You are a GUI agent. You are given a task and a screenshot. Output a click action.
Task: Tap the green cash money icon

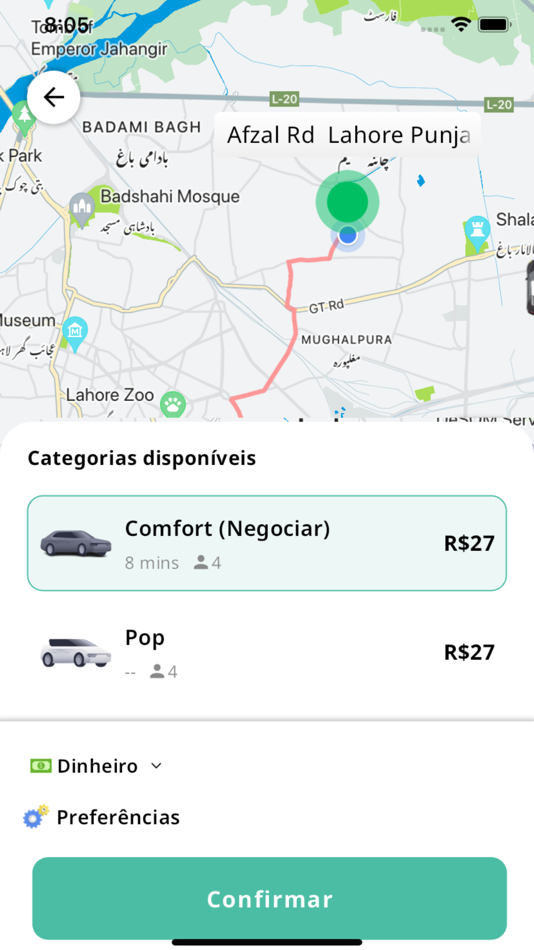[41, 766]
